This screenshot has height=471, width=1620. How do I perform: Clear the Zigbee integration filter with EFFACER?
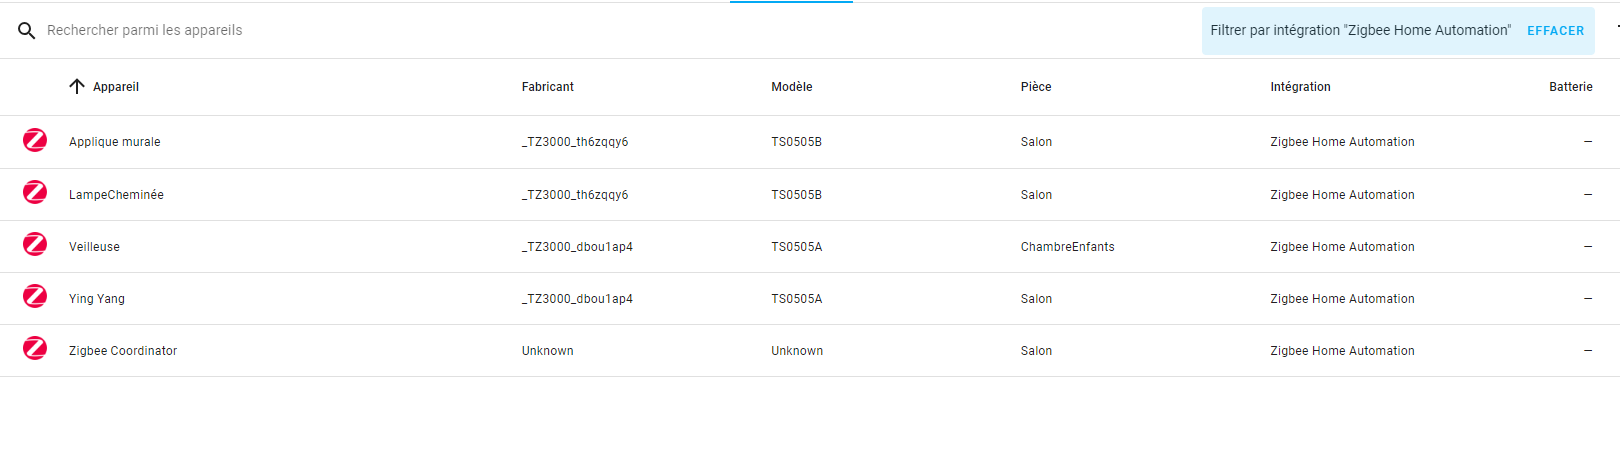[1555, 31]
